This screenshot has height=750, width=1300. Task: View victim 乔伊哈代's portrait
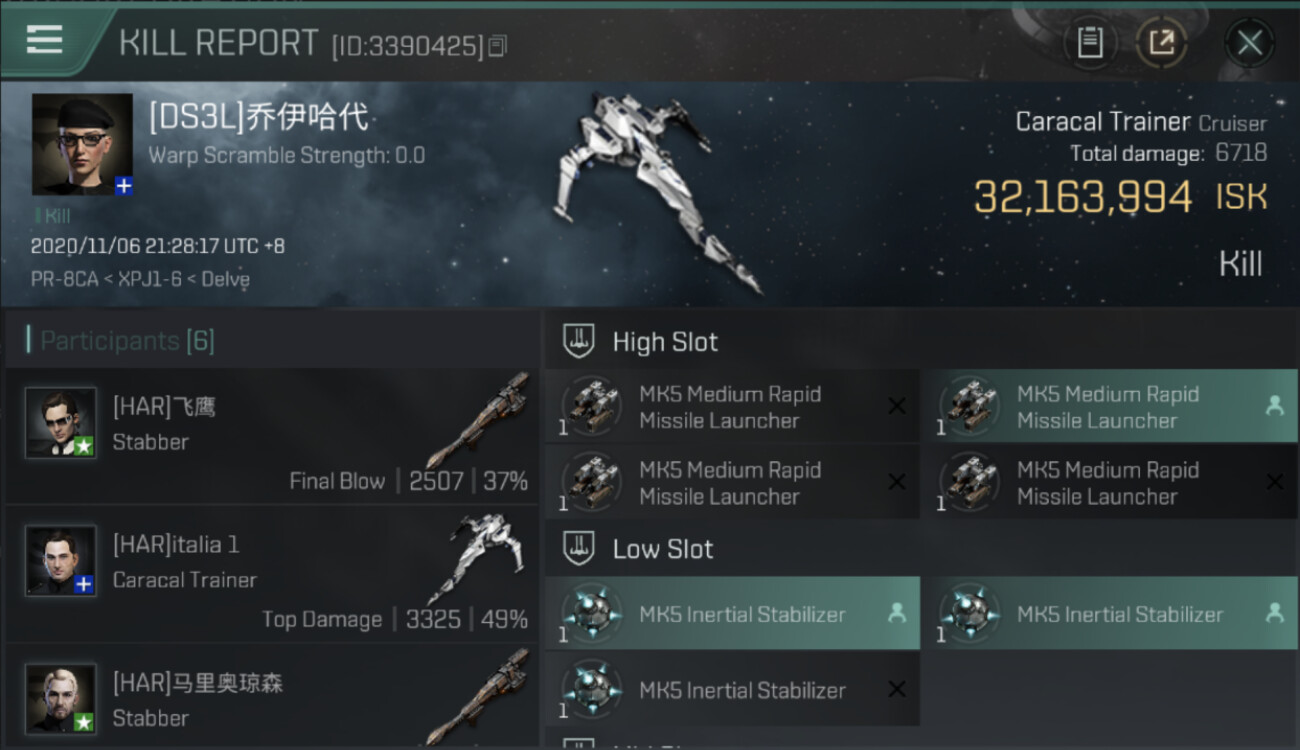pyautogui.click(x=82, y=144)
